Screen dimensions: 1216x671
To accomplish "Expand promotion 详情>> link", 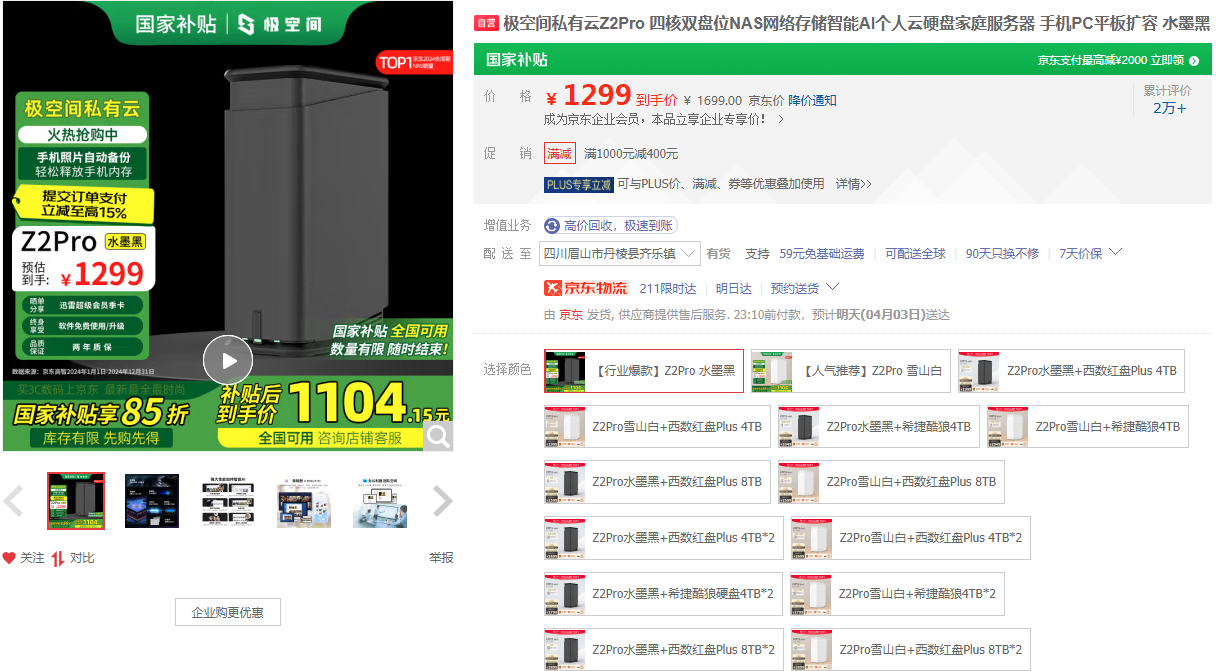I will pos(854,184).
